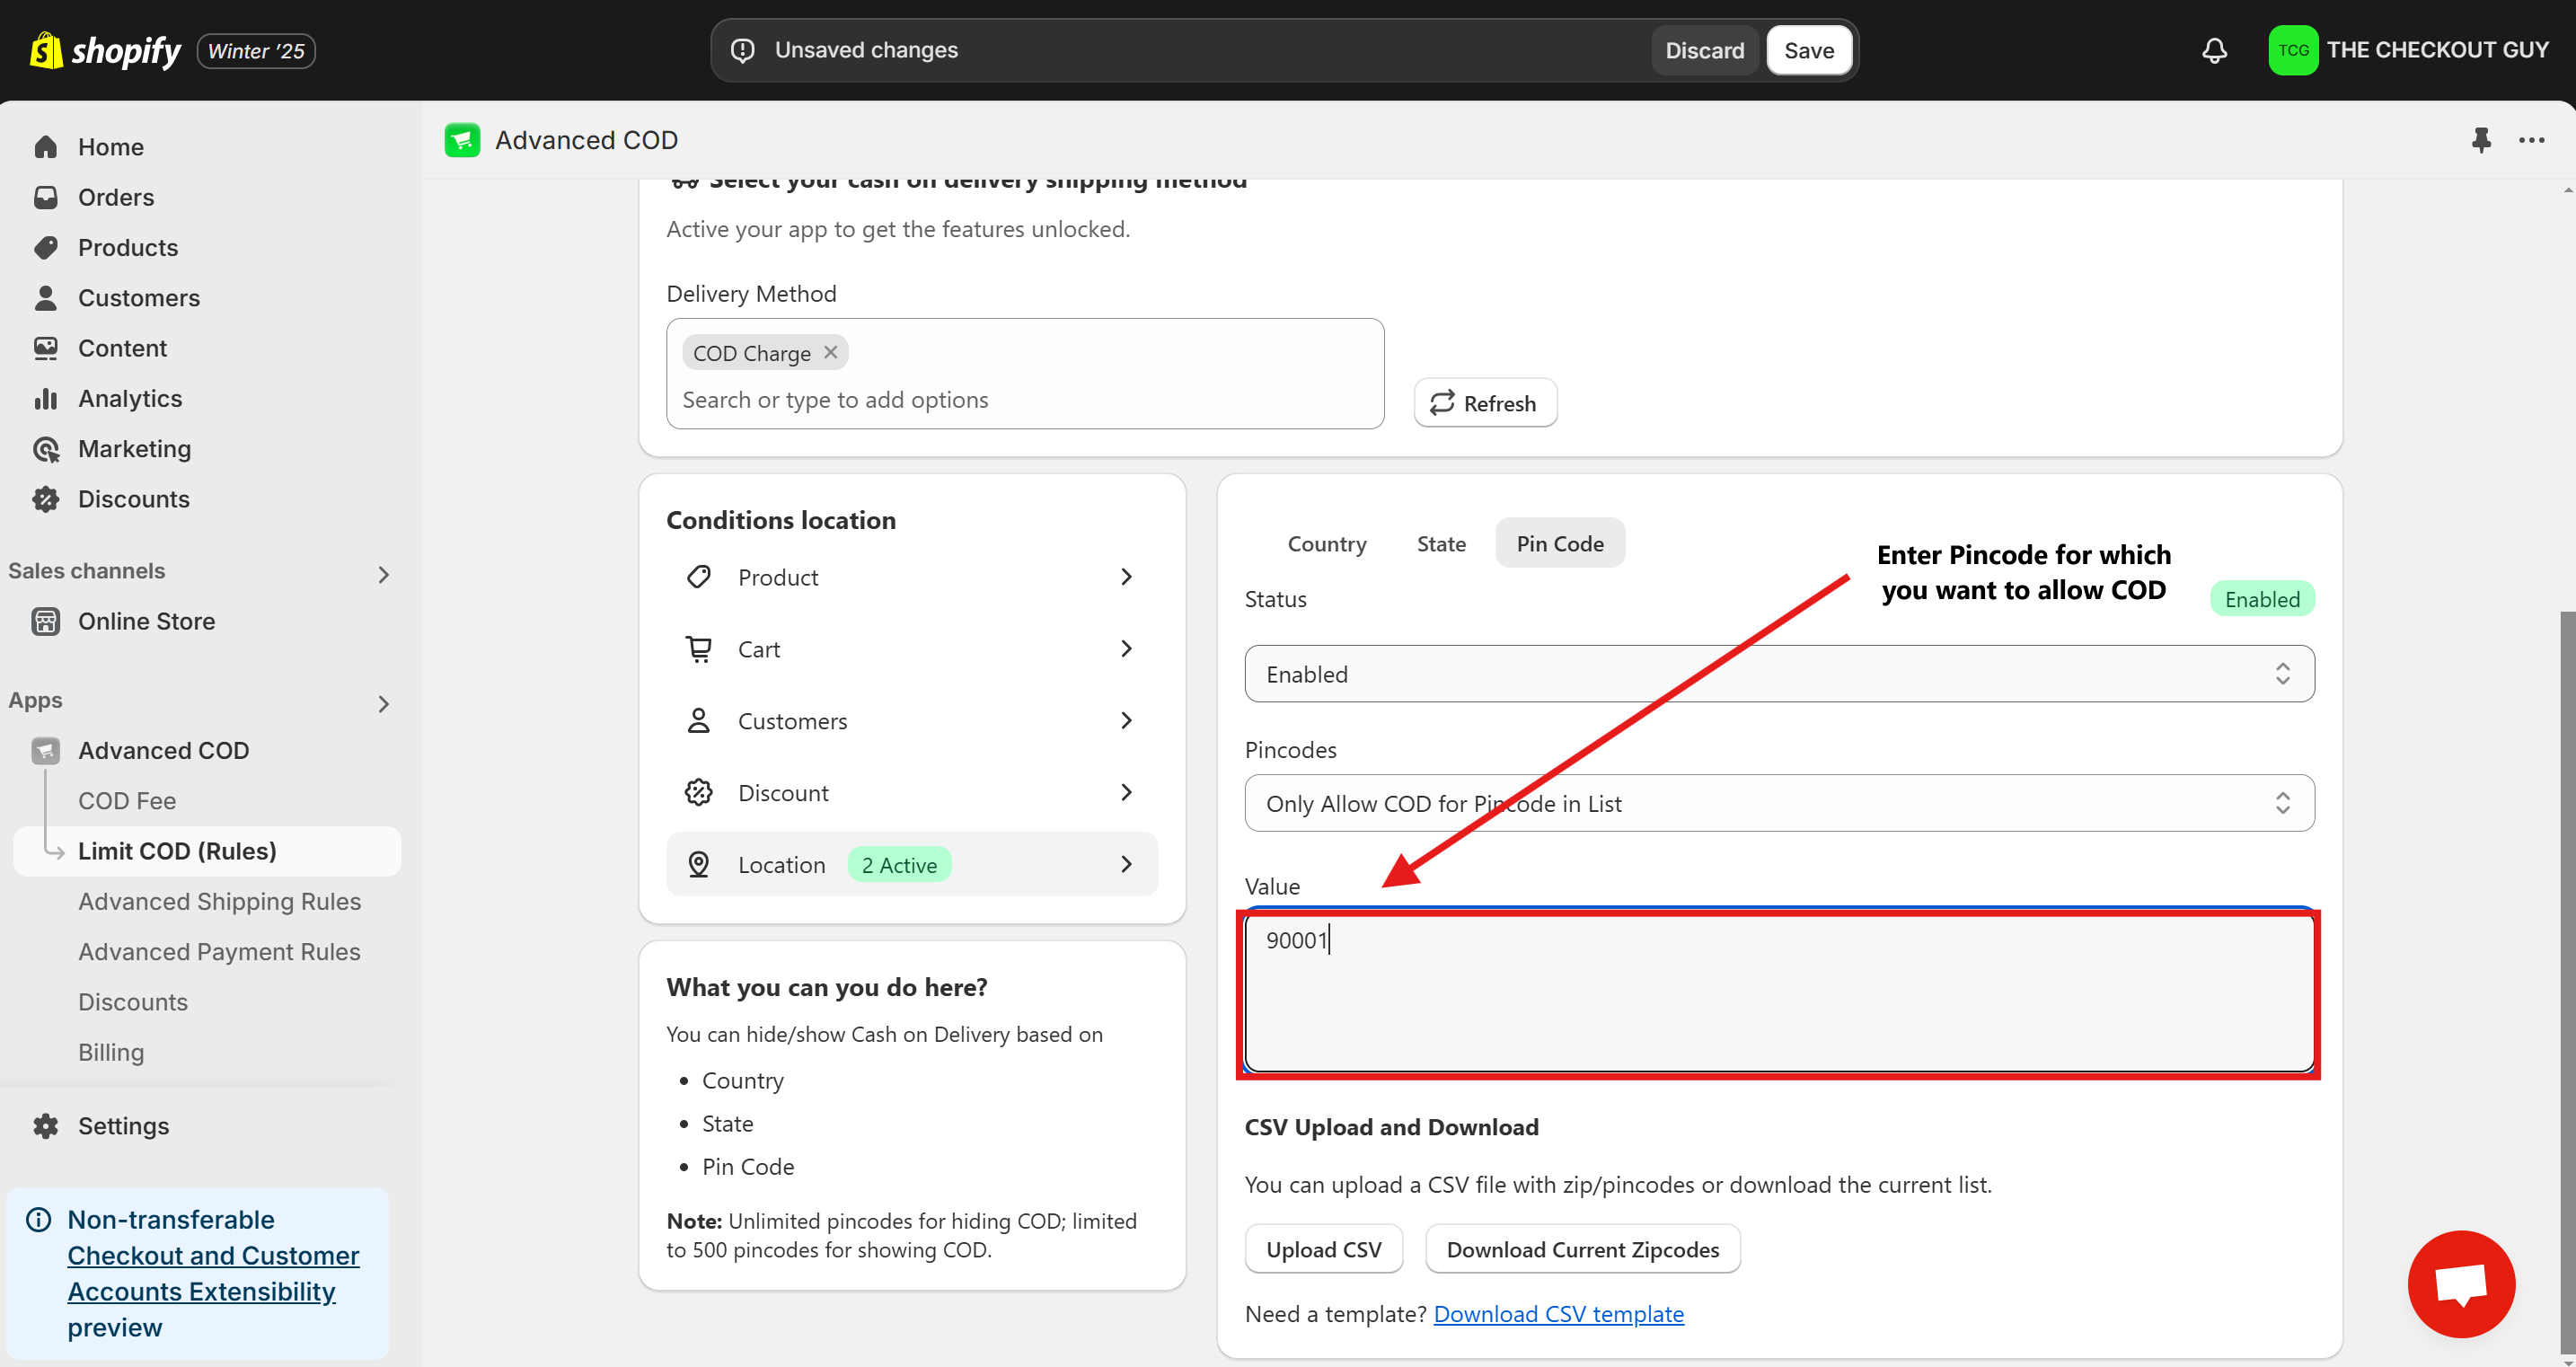Click the Shopify logo
The height and width of the screenshot is (1367, 2576).
(x=105, y=50)
